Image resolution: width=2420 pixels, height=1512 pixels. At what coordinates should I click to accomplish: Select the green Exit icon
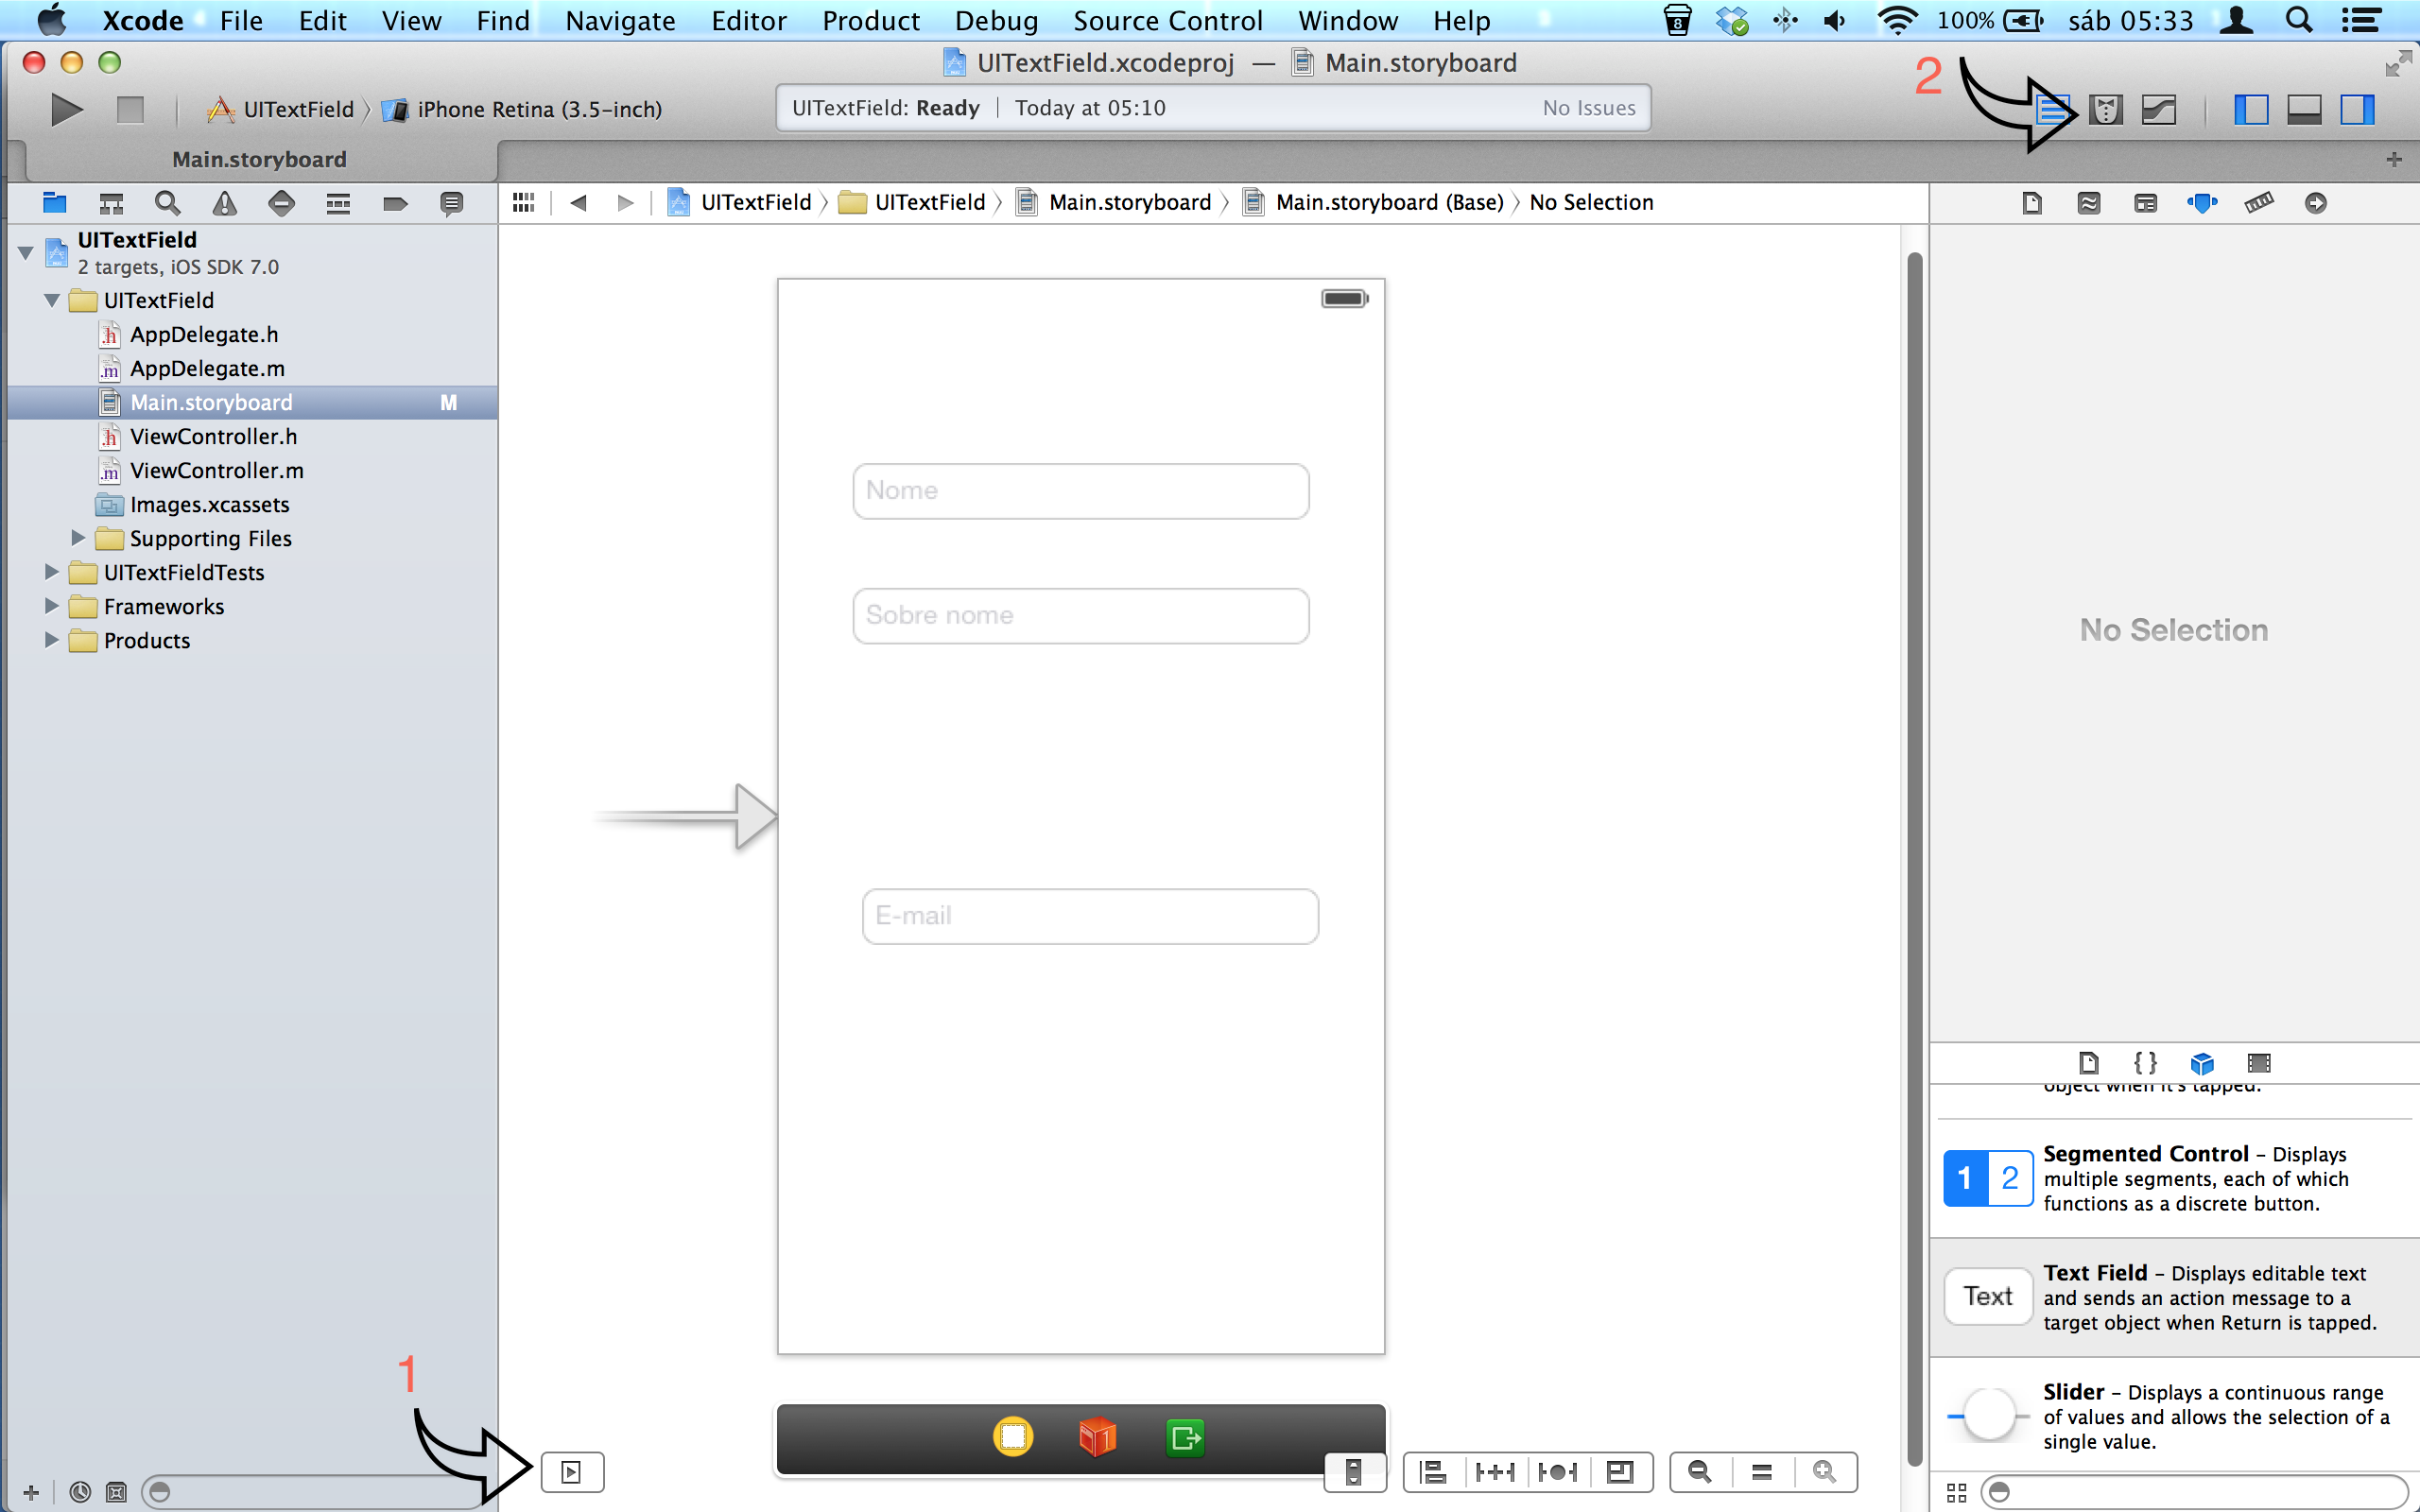[1185, 1438]
